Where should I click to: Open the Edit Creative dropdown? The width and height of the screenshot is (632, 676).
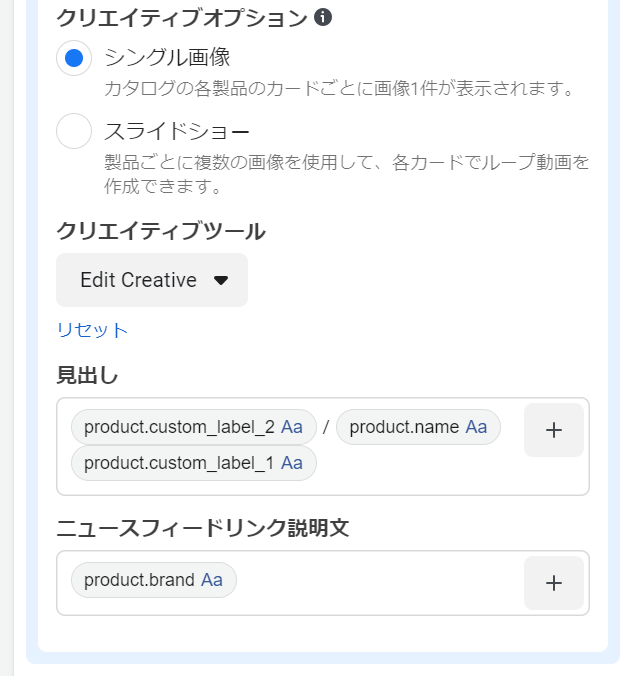[x=138, y=280]
